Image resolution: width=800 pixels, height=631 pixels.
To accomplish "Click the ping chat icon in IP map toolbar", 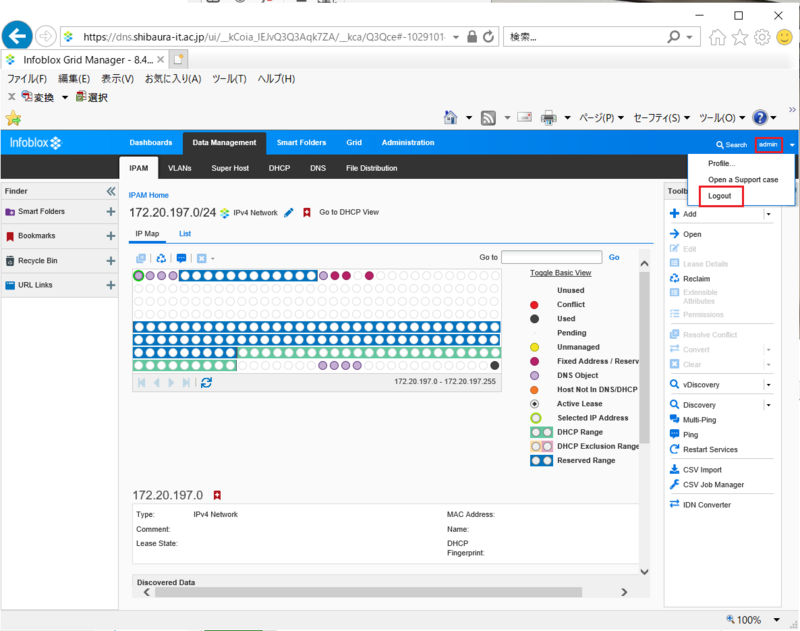I will coord(181,258).
